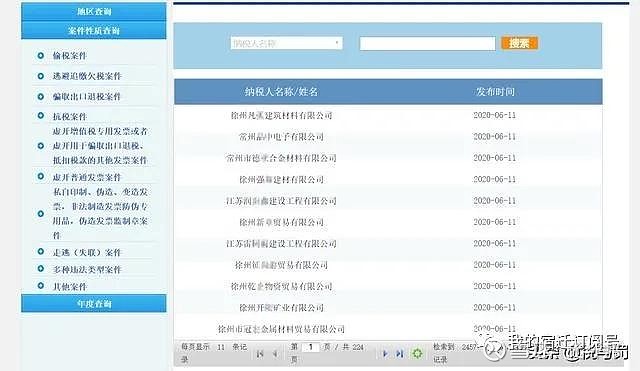Open the 纳税人名称 dropdown
Screen dimensions: 640x371
287,43
